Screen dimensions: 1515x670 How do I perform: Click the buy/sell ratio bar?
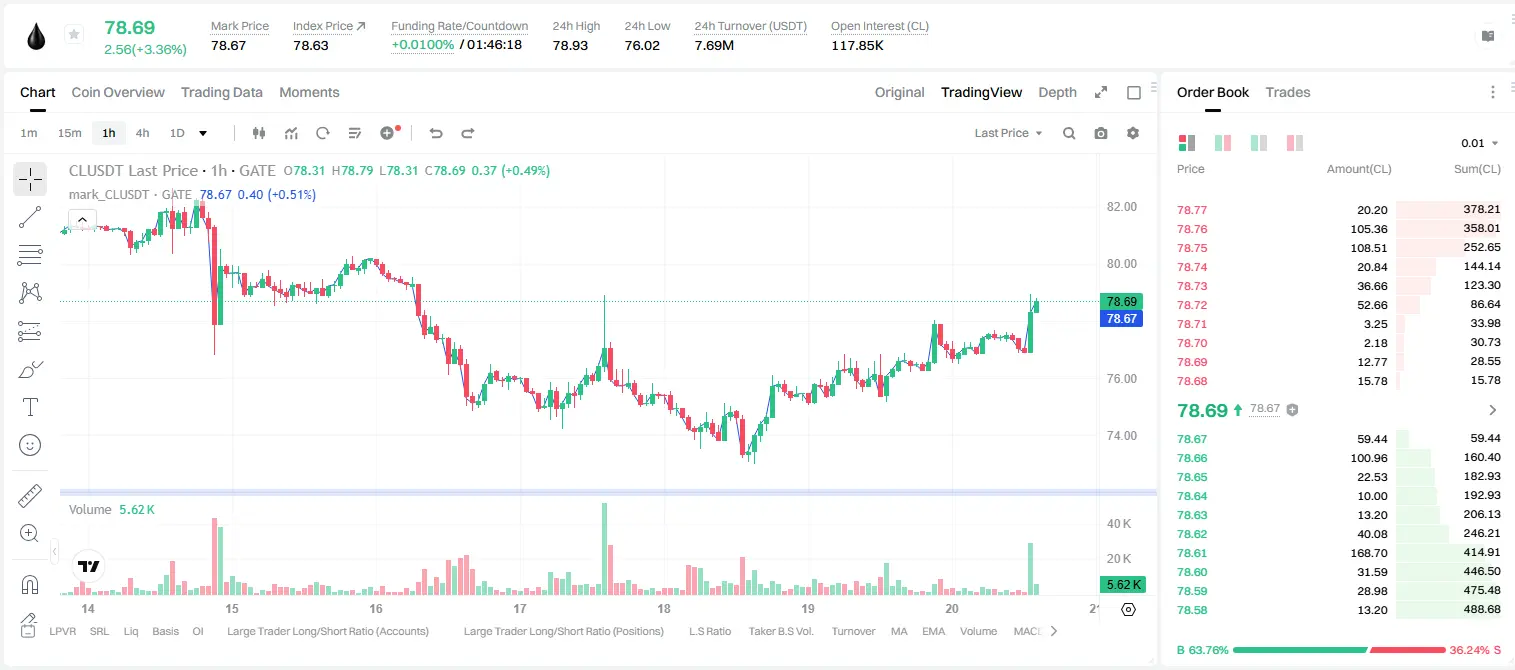[1339, 650]
